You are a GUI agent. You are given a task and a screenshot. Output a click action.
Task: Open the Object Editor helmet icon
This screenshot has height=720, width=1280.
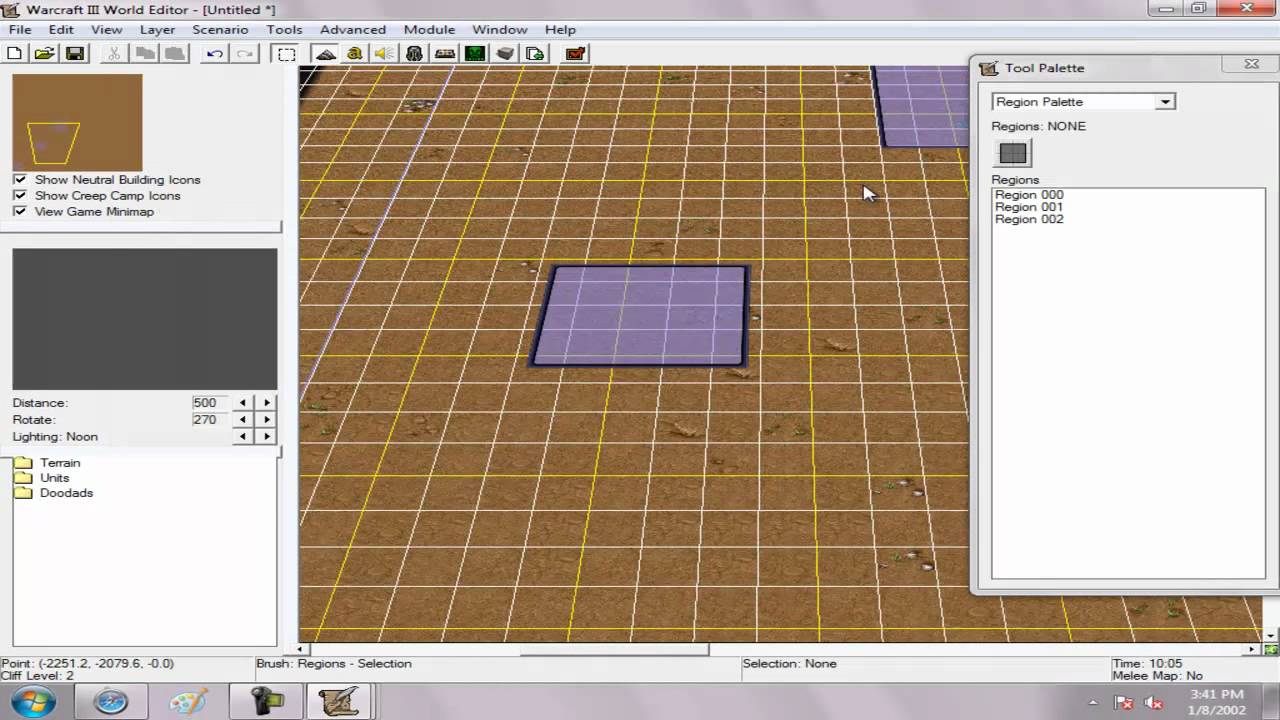[414, 54]
